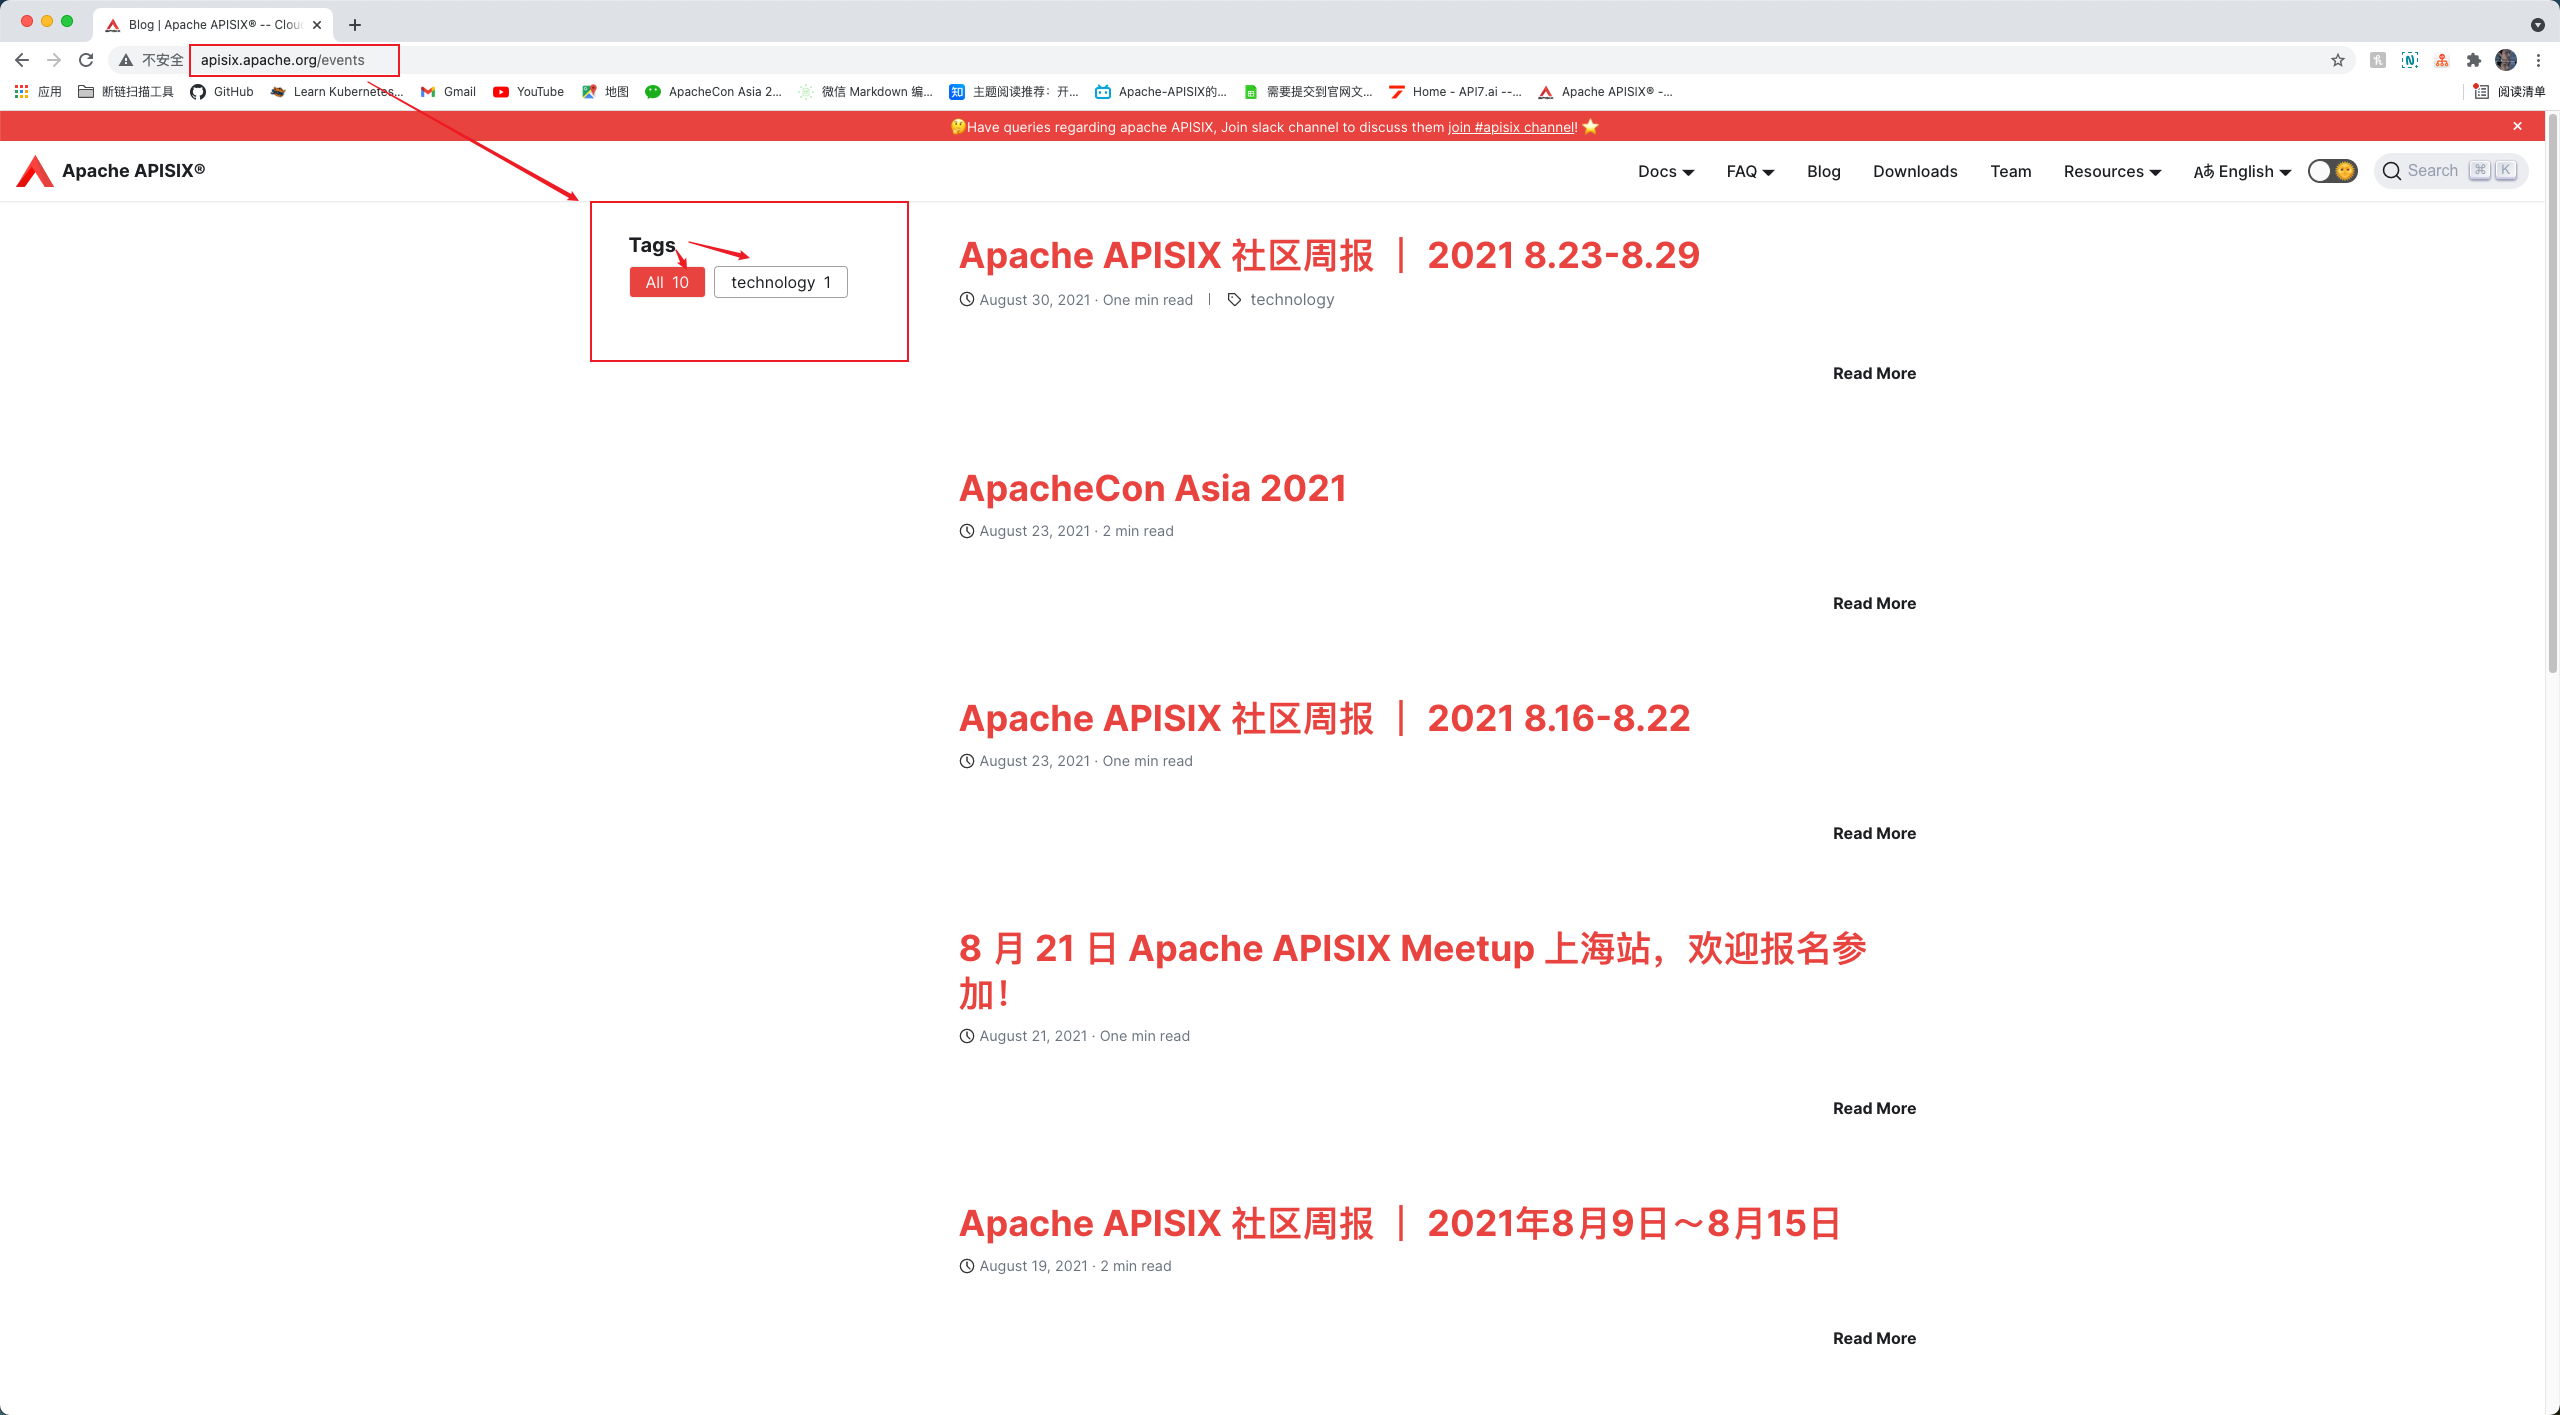Open the Chrome profile avatar
This screenshot has height=1415, width=2560.
2506,60
